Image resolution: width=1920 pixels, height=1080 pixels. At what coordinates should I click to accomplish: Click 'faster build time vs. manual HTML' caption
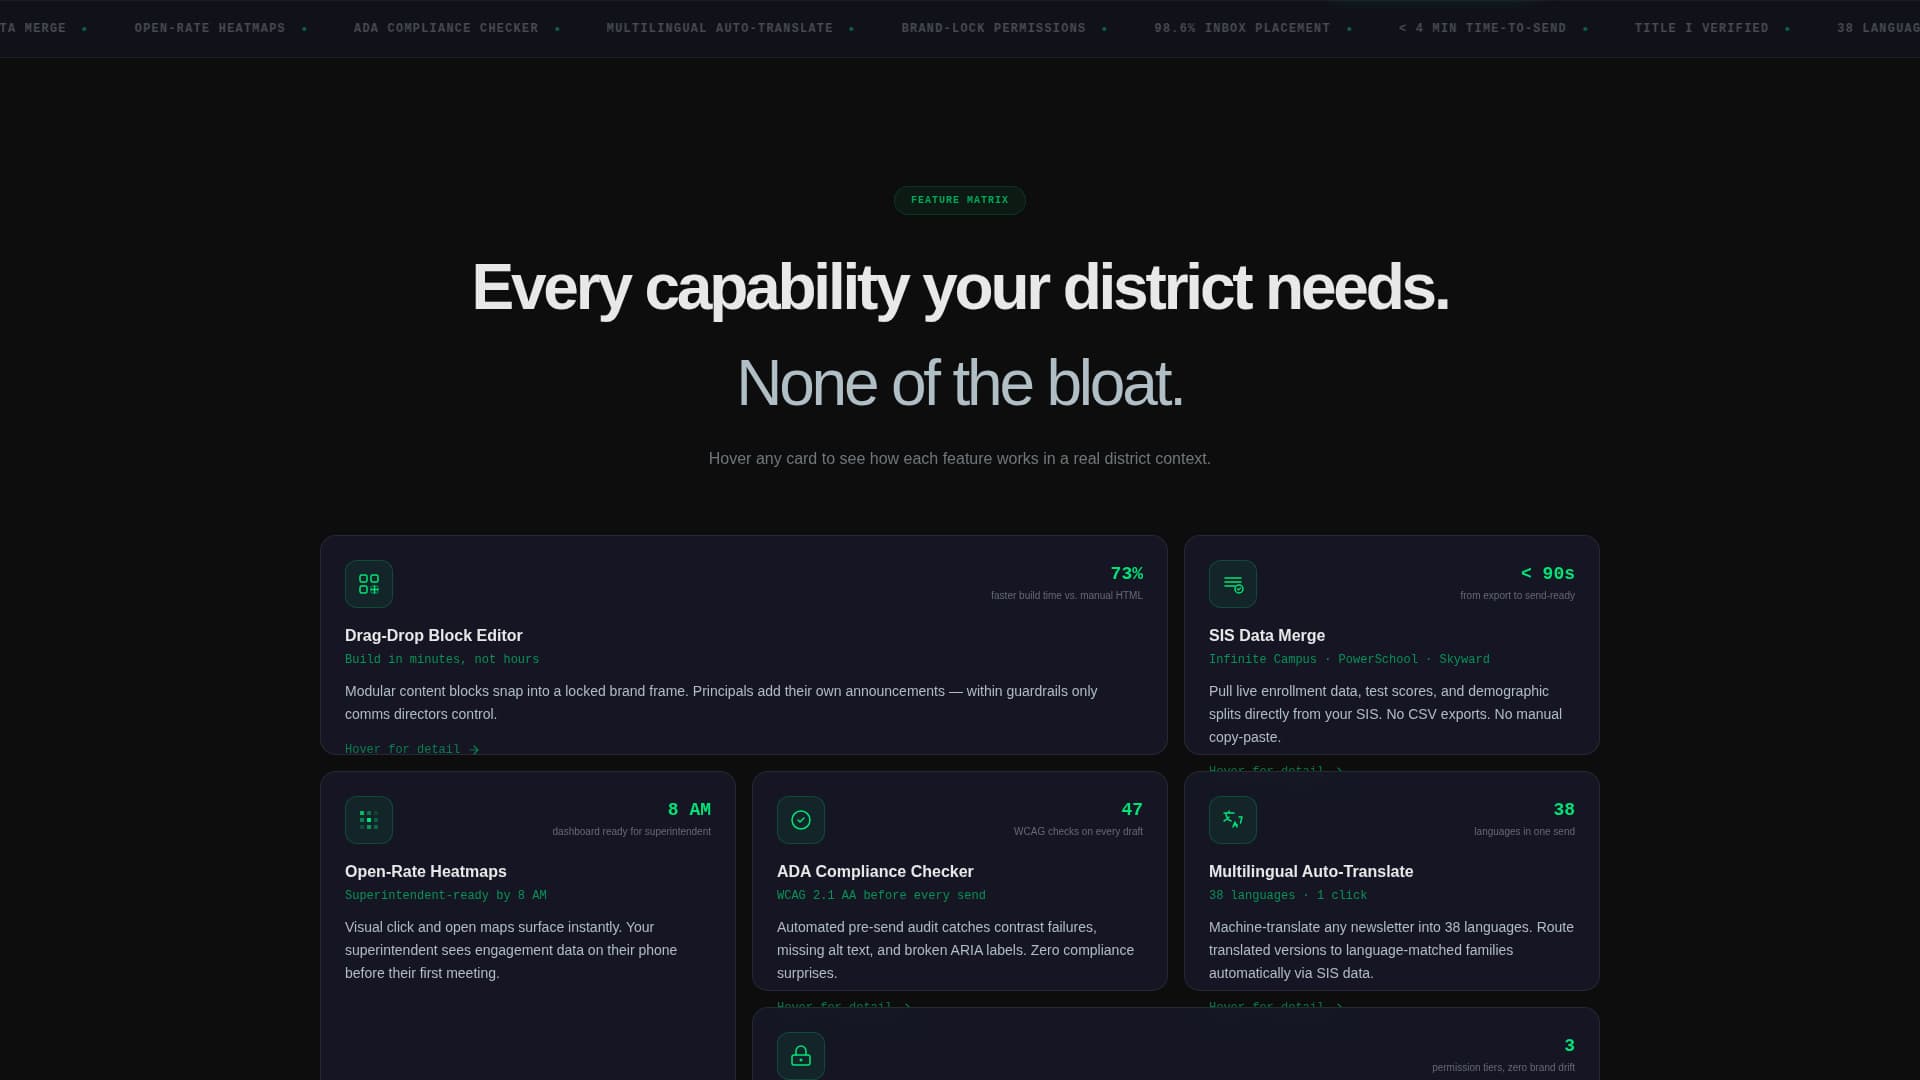(1067, 596)
